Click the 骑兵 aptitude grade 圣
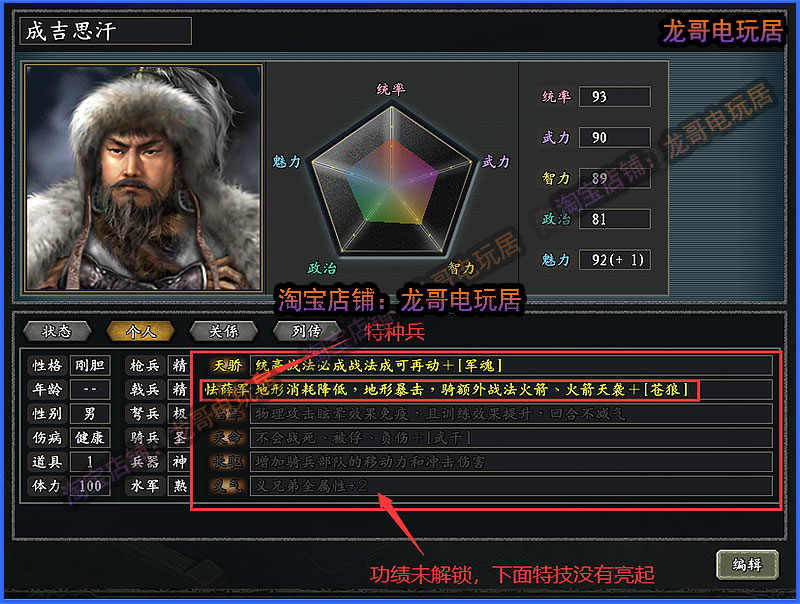 [180, 438]
